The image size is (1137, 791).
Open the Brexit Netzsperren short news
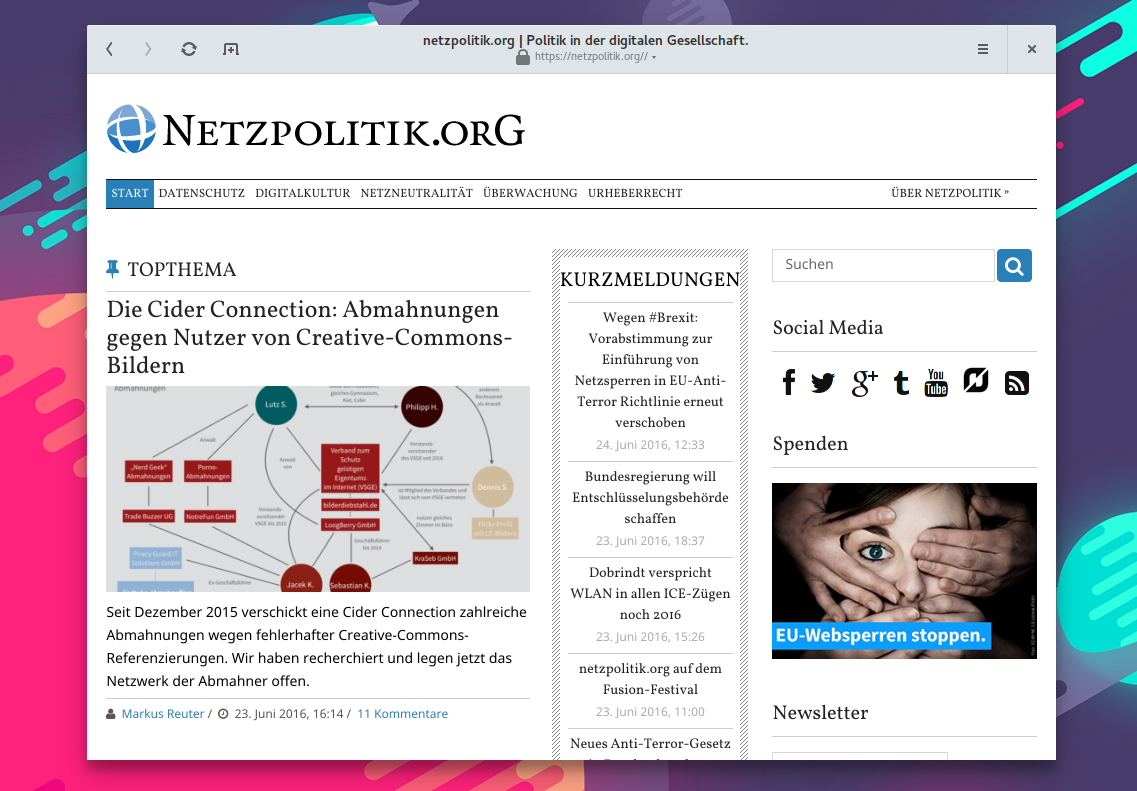tap(650, 370)
